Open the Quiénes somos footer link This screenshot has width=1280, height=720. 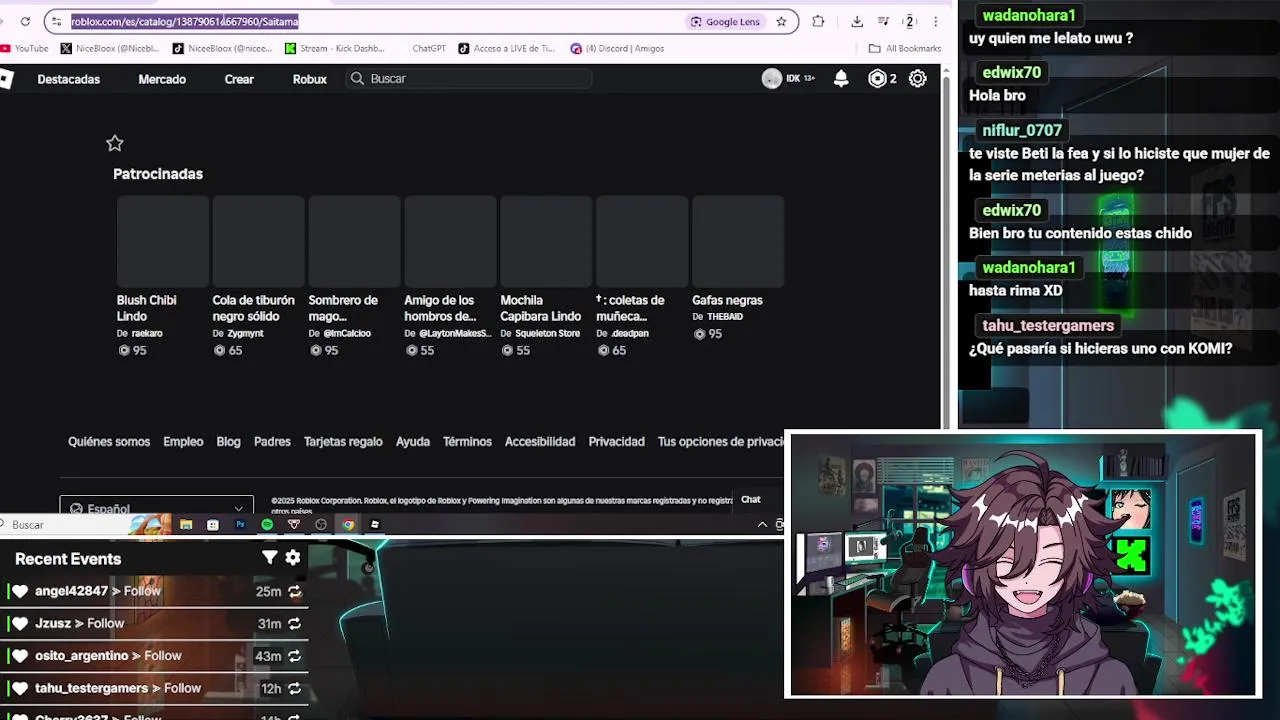(109, 441)
